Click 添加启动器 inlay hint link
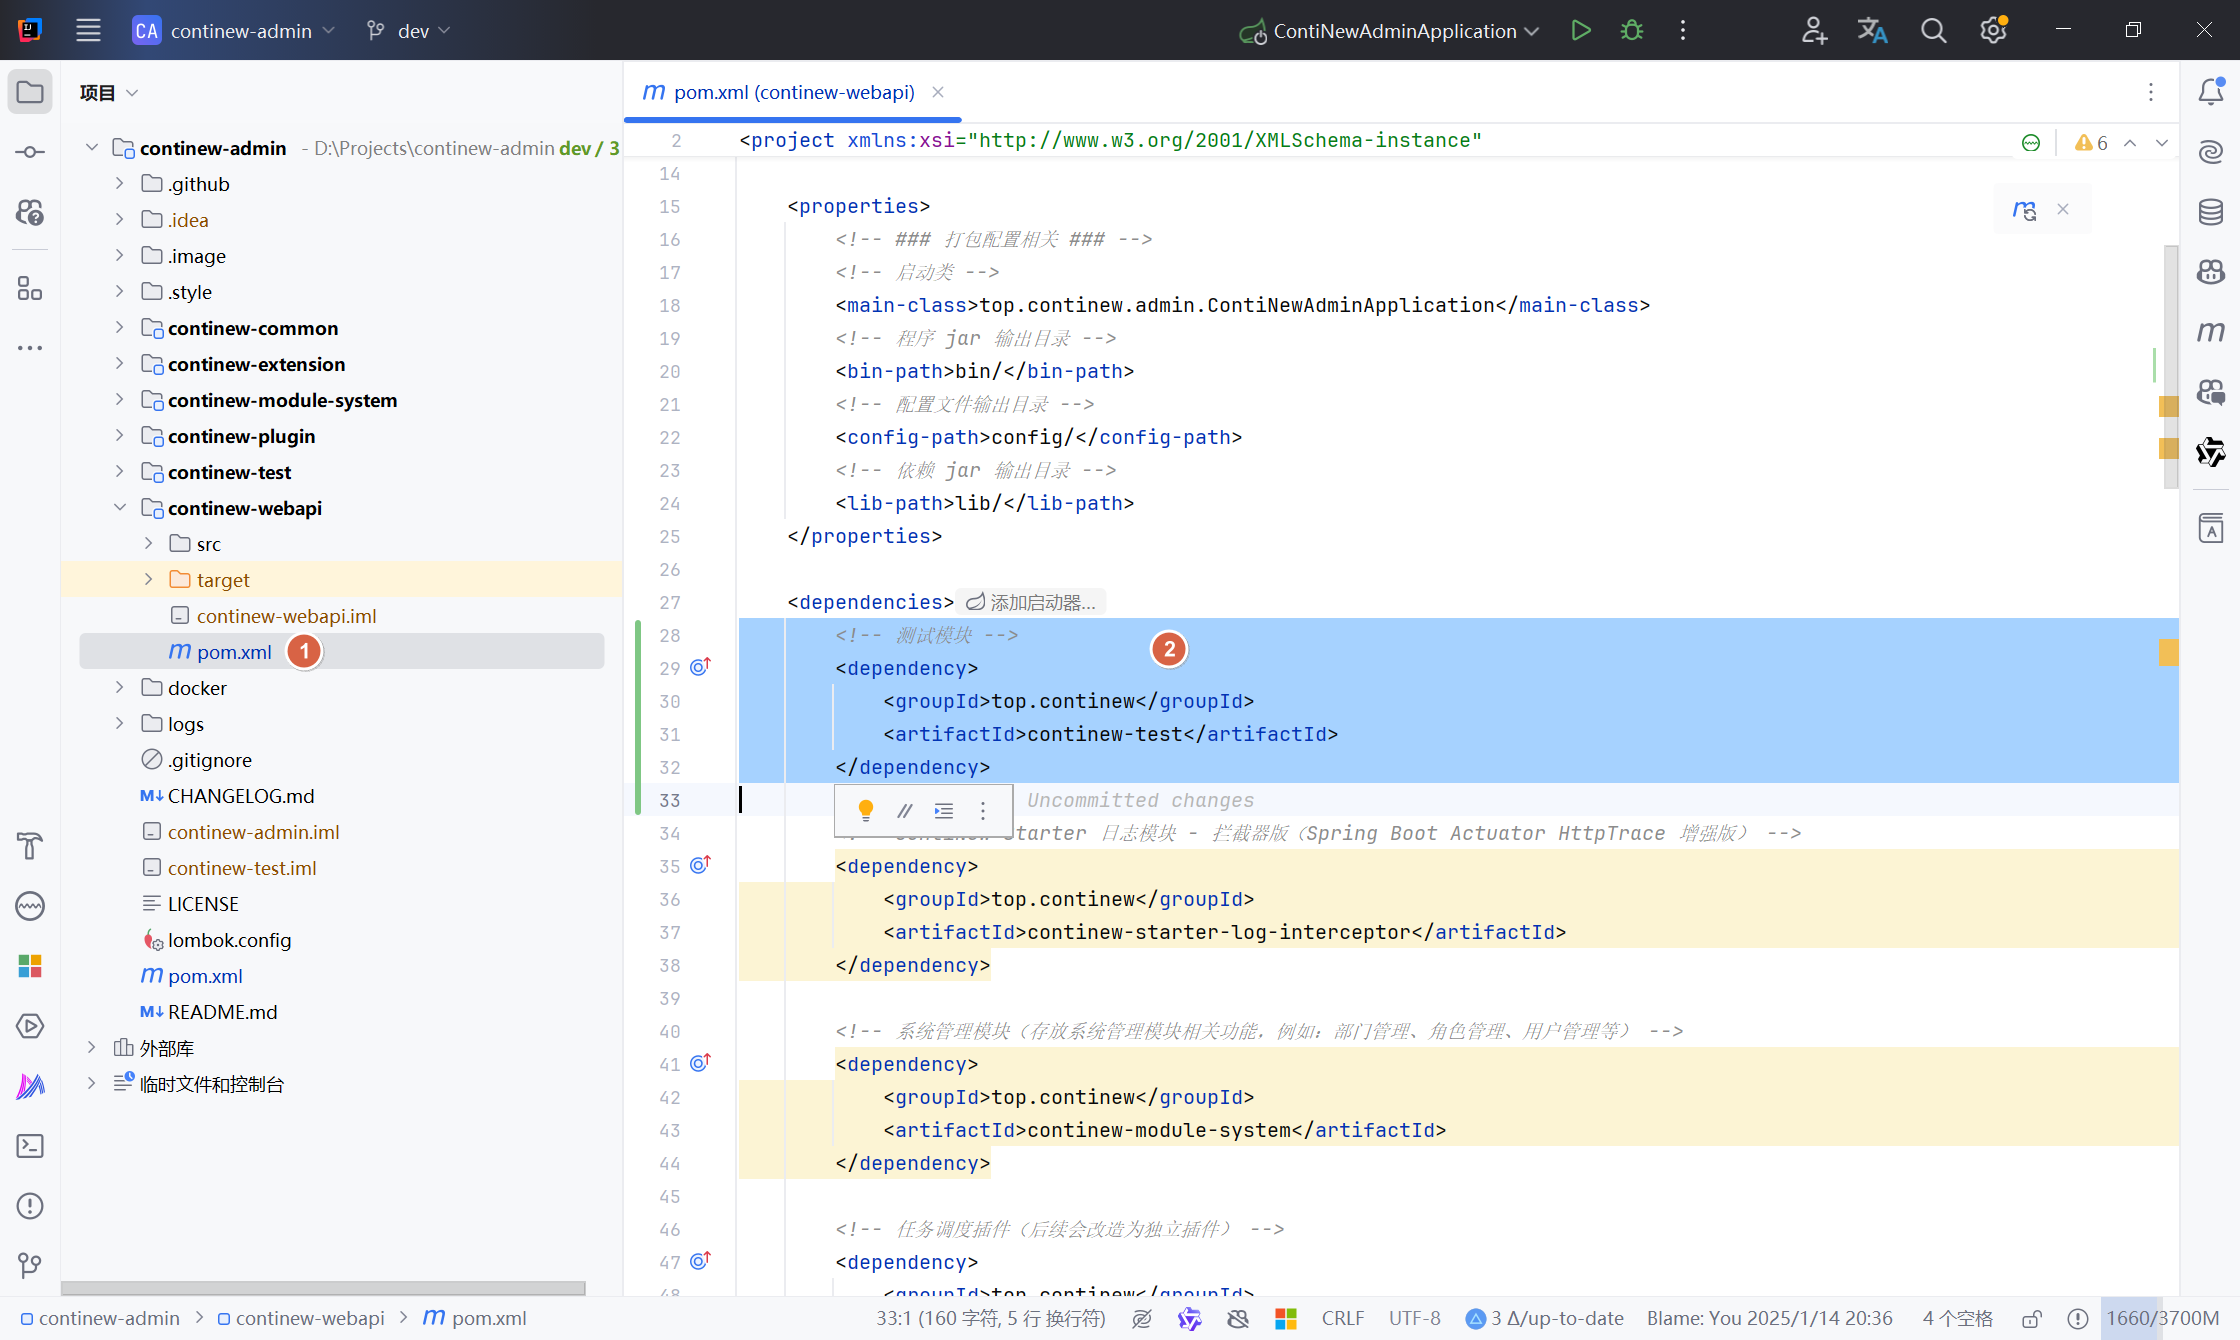 tap(1032, 602)
